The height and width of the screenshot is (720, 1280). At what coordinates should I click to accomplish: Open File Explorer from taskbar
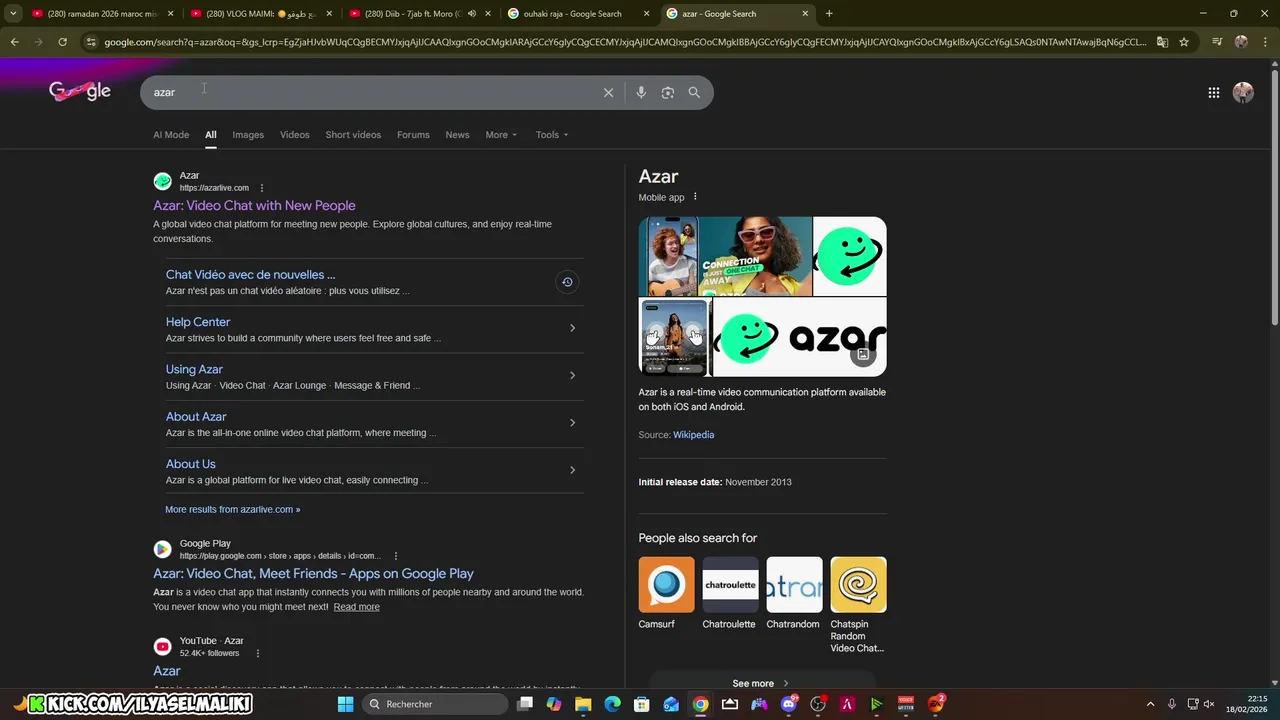point(583,704)
